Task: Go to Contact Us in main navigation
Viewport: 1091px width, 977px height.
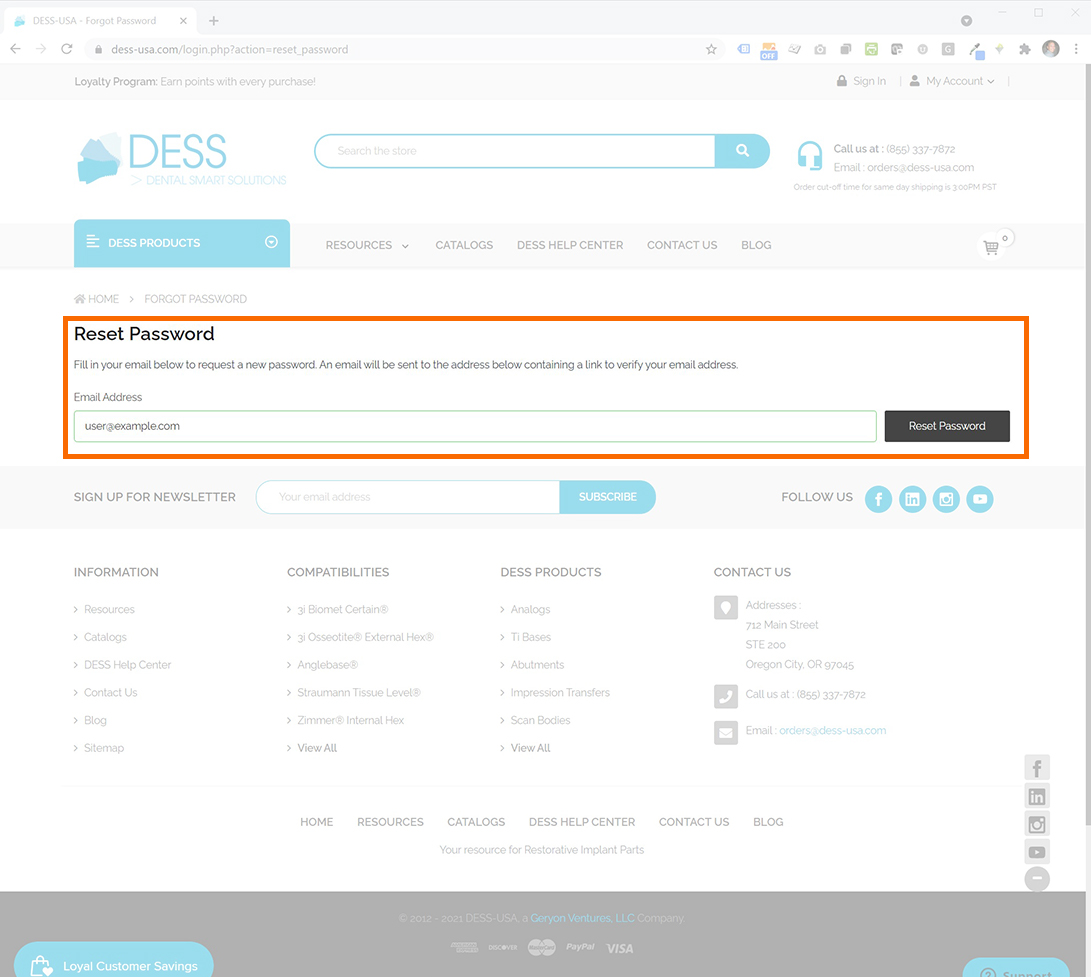Action: click(x=682, y=245)
